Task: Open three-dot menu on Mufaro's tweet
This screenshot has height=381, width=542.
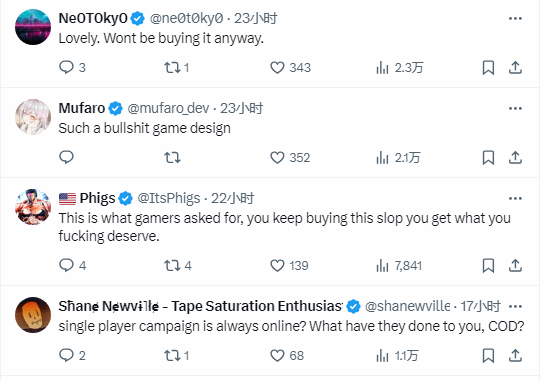Action: [515, 109]
